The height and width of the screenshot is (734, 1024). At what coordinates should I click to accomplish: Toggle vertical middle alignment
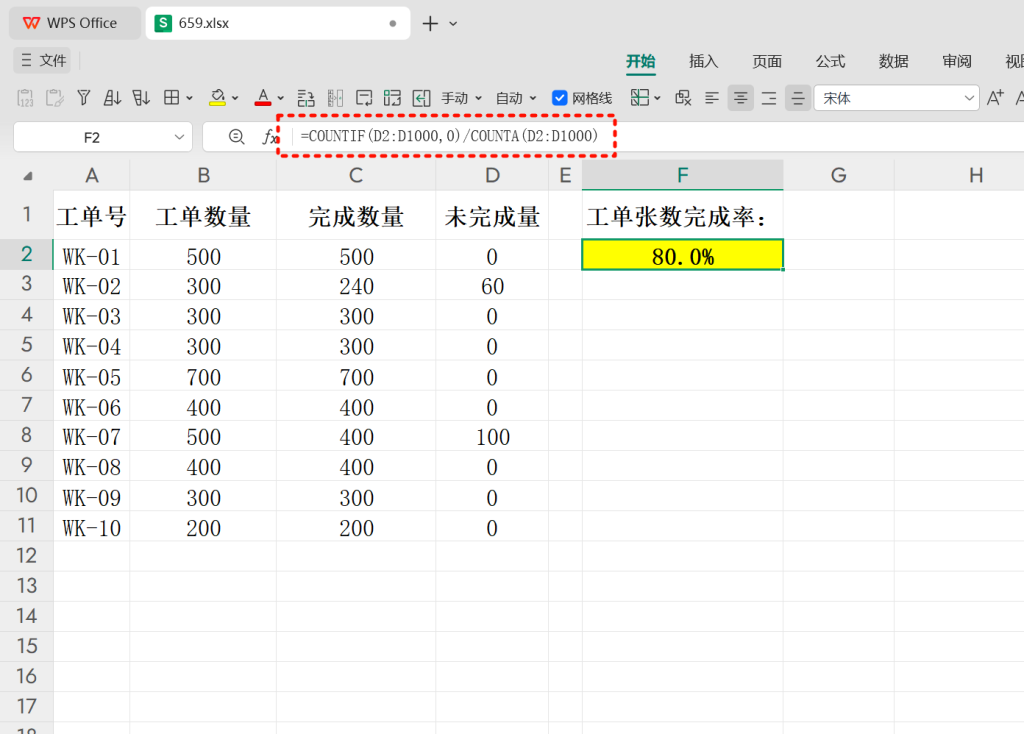(x=798, y=98)
